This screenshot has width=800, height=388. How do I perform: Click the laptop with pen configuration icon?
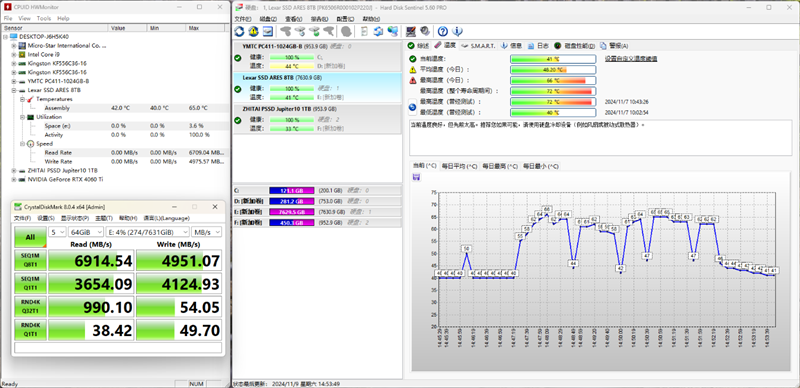[410, 32]
